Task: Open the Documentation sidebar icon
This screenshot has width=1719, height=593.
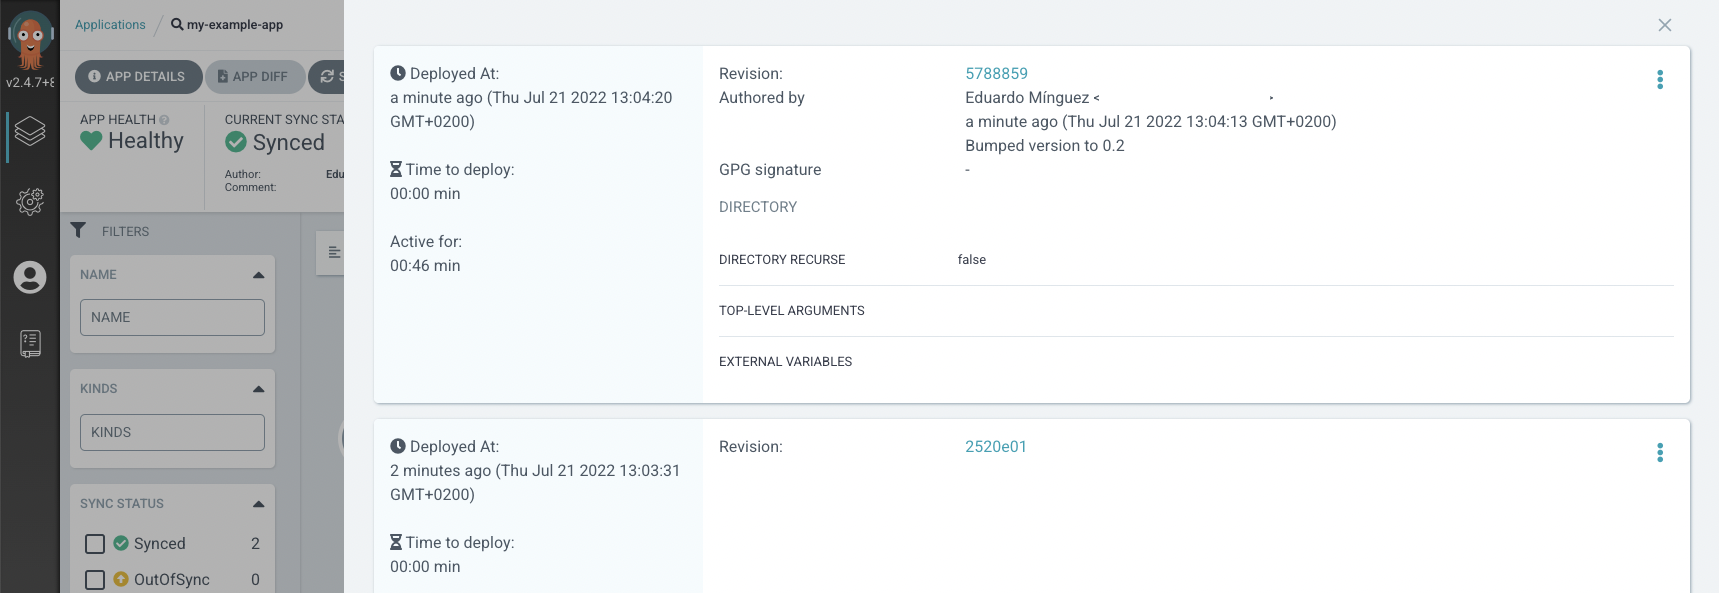Action: [30, 343]
